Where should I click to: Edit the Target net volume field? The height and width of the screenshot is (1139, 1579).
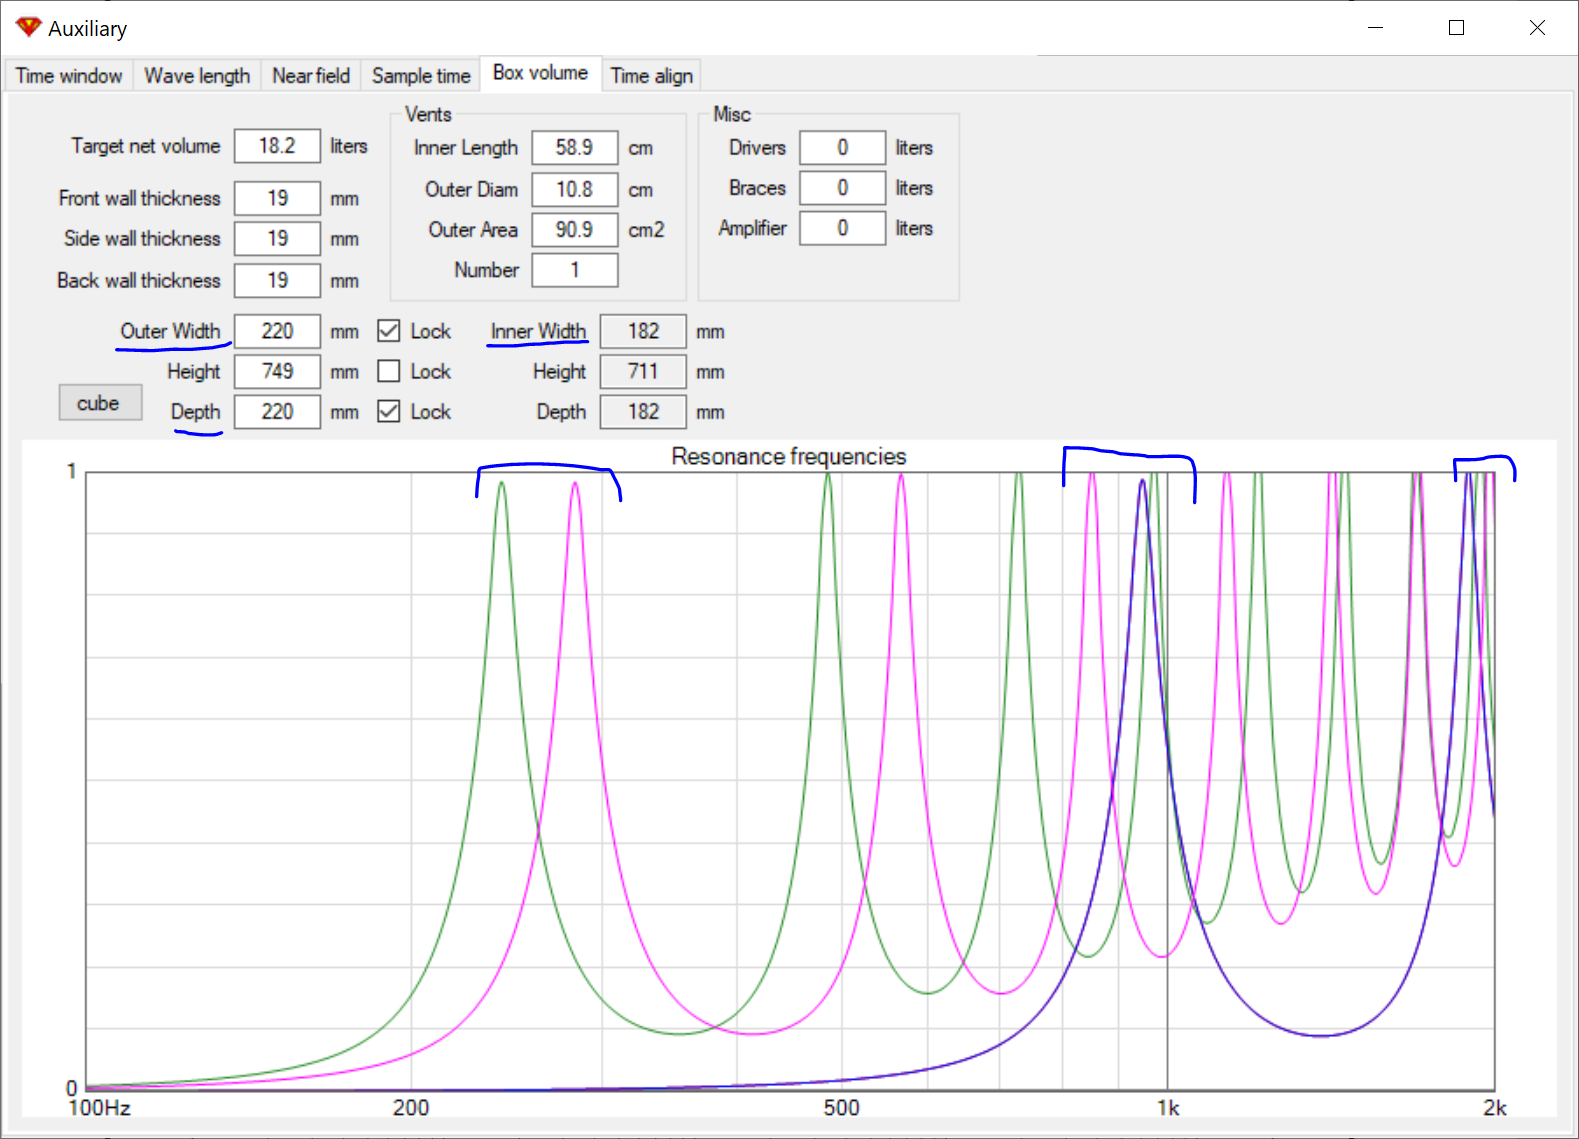click(277, 146)
